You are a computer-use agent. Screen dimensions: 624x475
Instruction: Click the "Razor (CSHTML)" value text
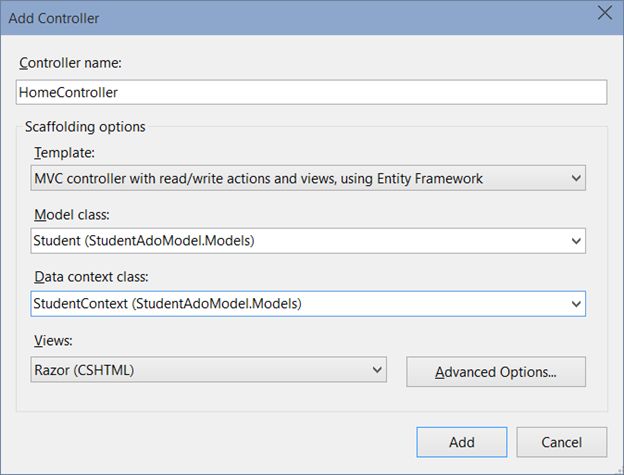(x=84, y=370)
